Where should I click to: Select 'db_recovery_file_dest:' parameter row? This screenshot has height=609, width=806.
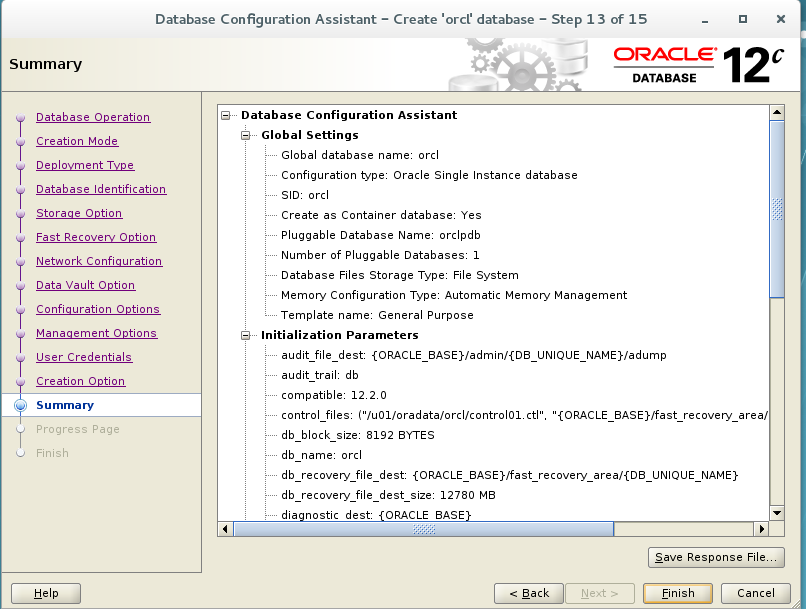click(x=509, y=475)
